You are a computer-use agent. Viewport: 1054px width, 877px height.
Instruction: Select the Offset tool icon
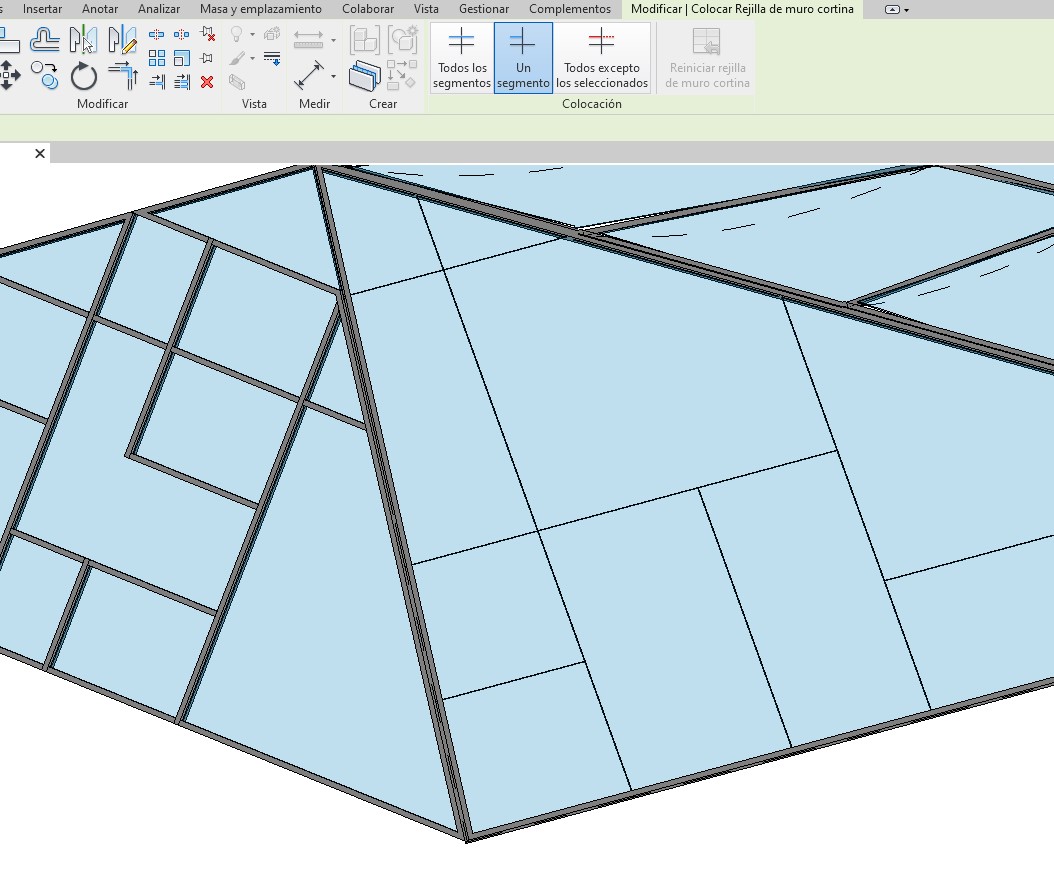45,40
